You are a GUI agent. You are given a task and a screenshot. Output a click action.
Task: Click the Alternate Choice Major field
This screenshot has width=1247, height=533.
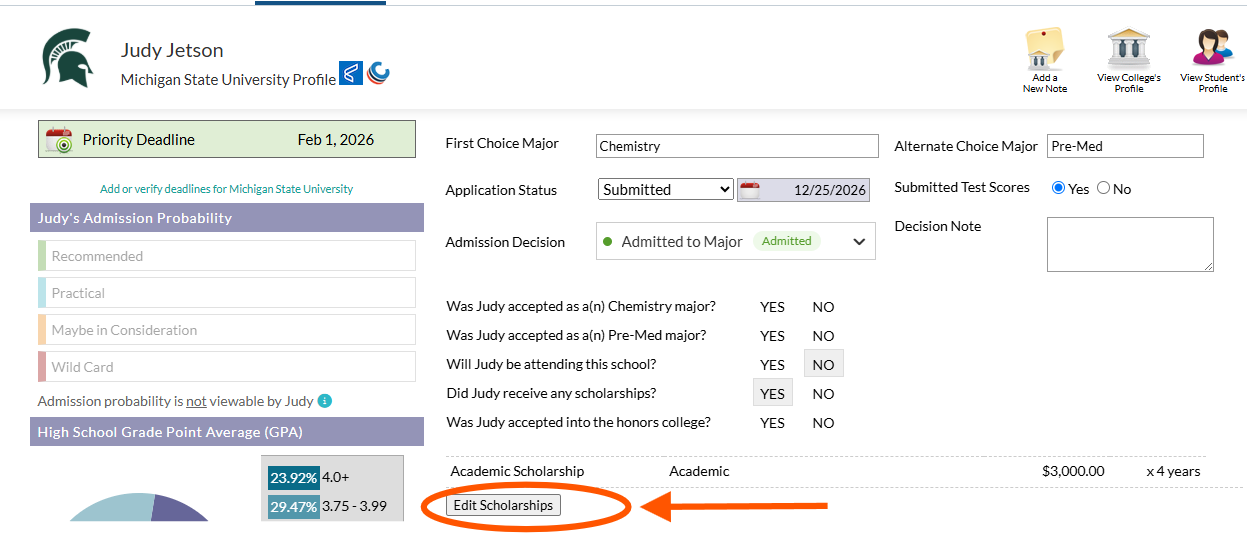[x=1125, y=146]
